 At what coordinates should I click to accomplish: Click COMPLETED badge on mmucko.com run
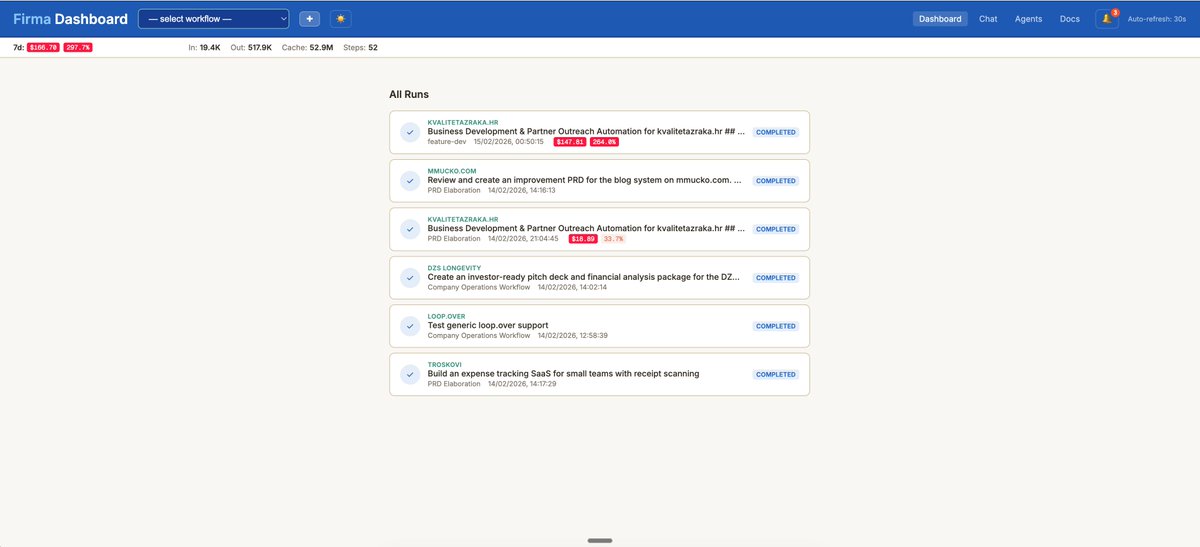coord(775,181)
